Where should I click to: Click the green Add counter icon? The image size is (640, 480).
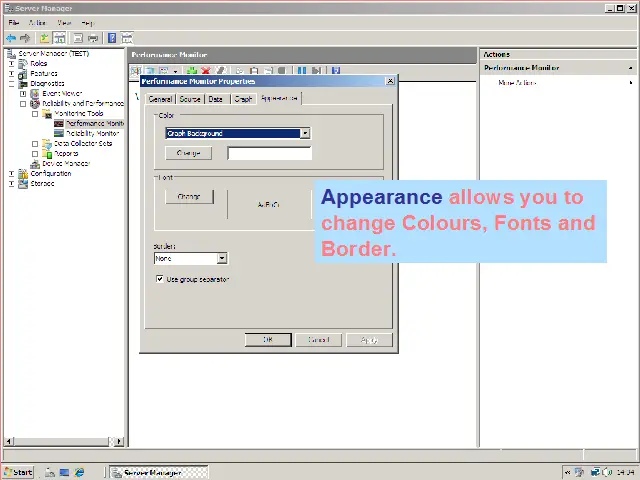tap(191, 71)
